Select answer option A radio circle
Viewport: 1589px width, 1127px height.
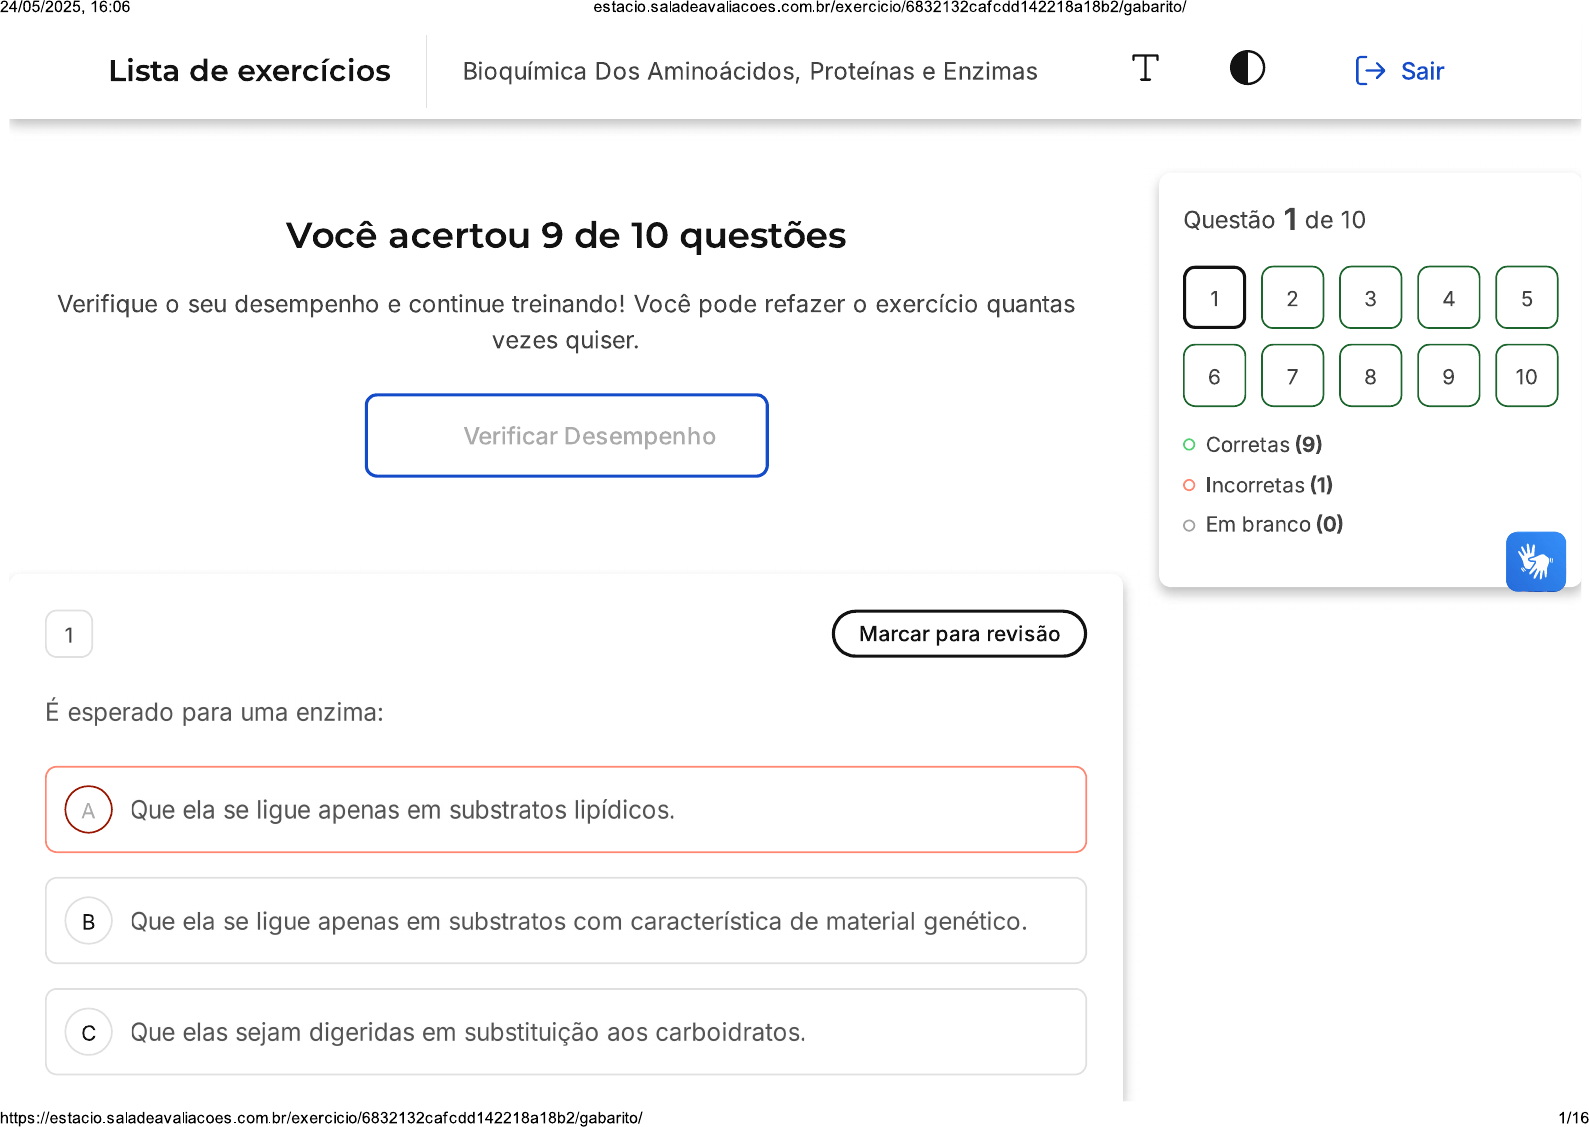[x=89, y=810]
